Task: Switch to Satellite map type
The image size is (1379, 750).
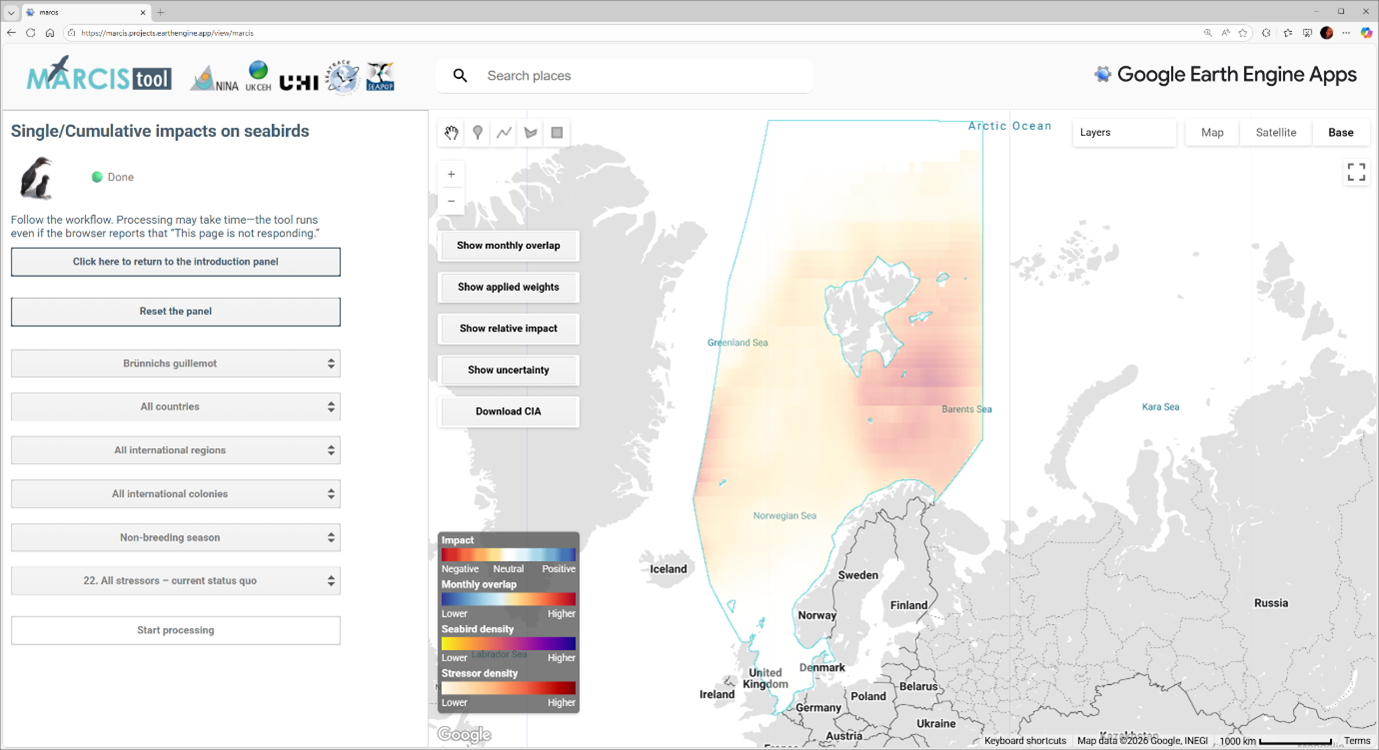Action: pos(1275,133)
